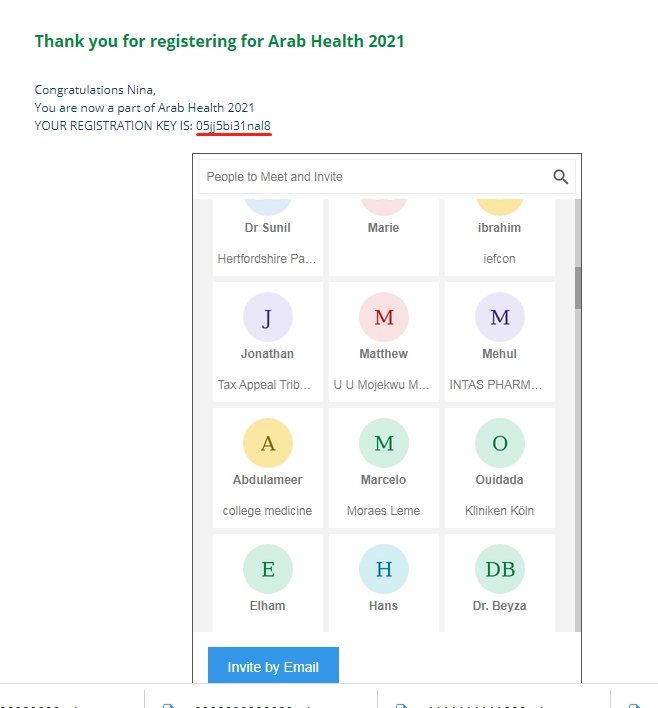Focus the People to Meet and Invite field
This screenshot has width=658, height=708.
tap(370, 177)
